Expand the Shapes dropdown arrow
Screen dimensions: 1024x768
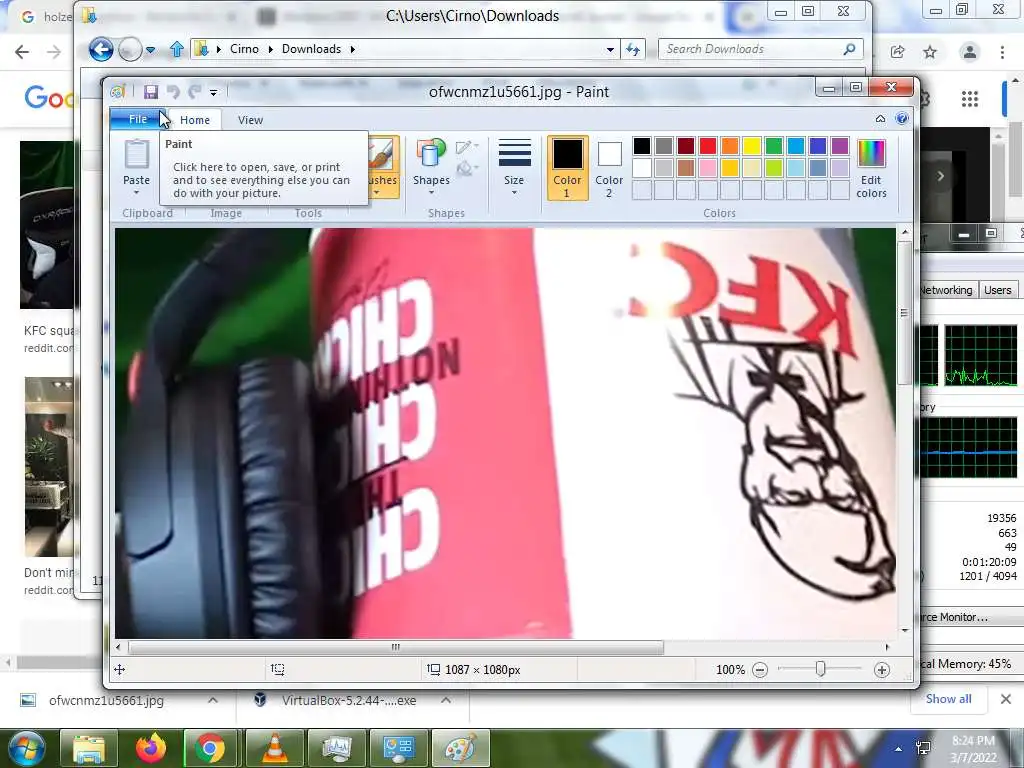[x=431, y=193]
